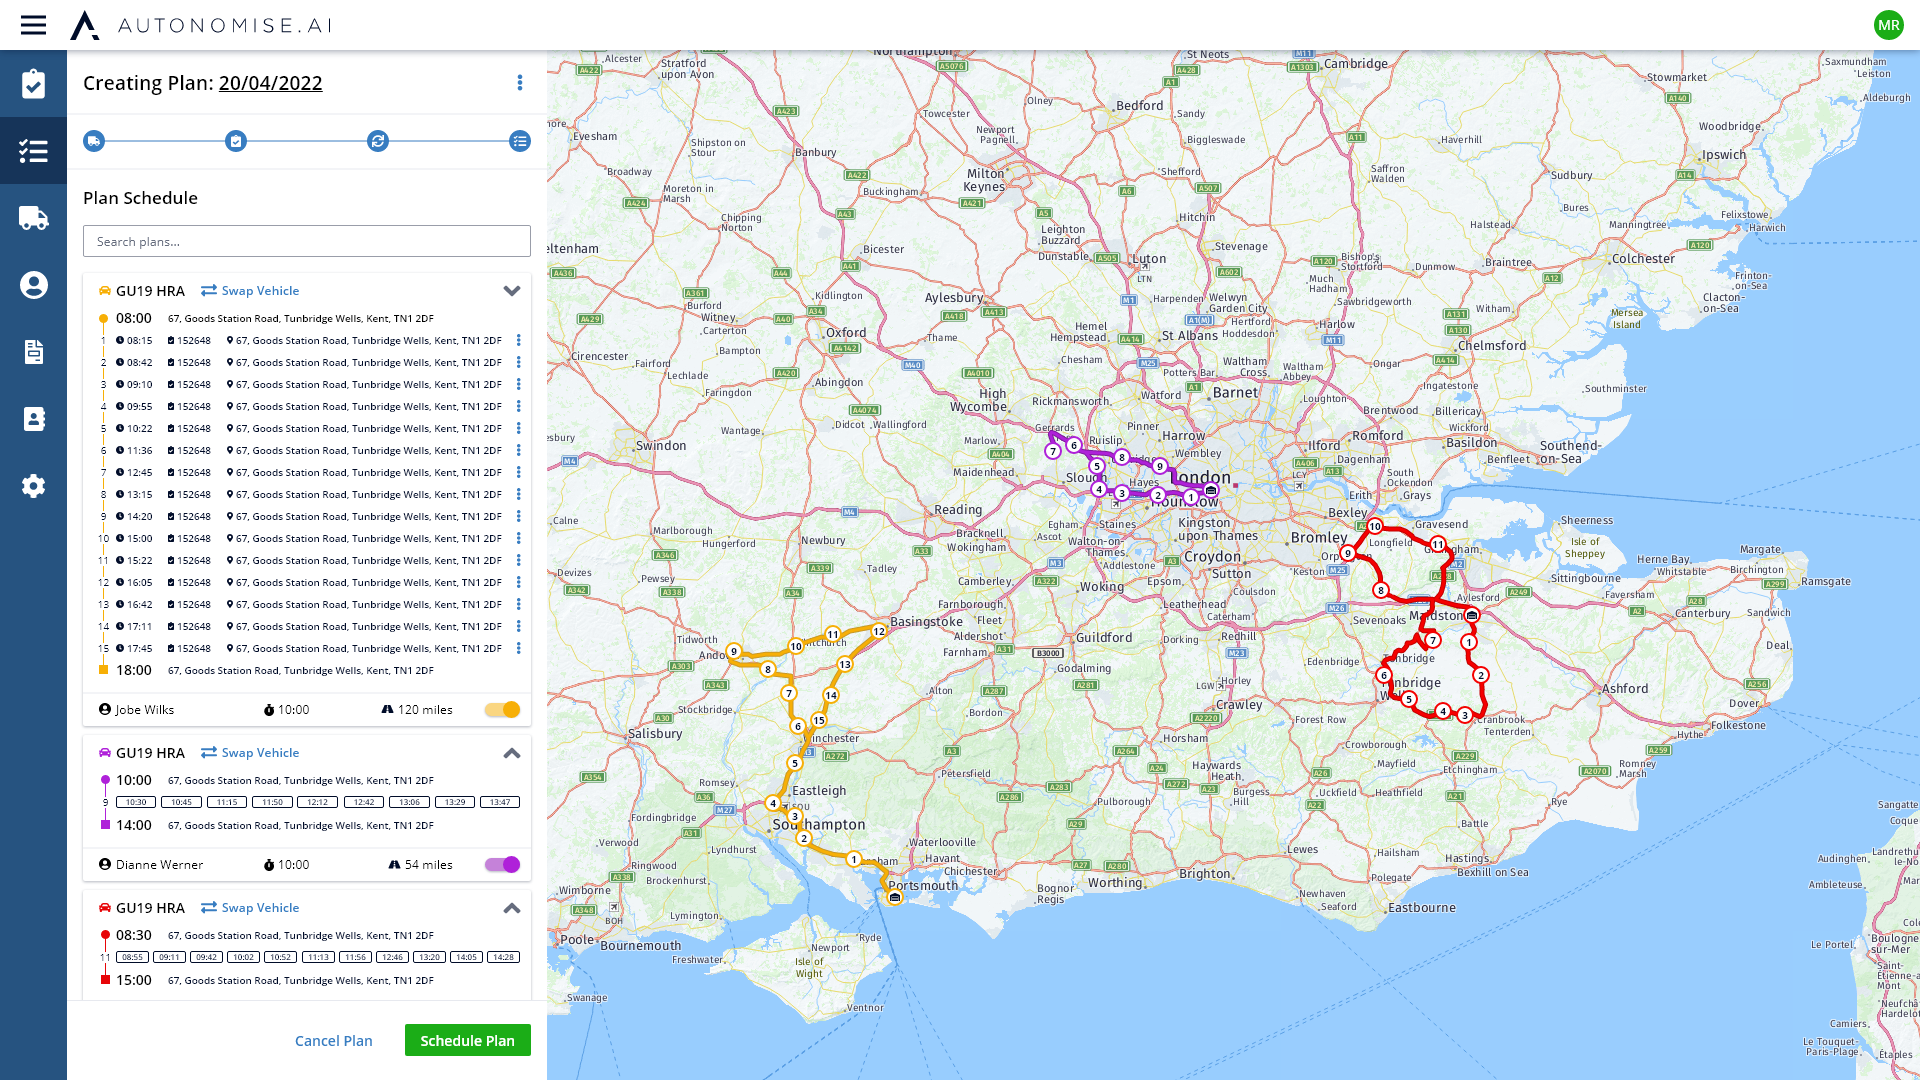This screenshot has height=1080, width=1920.
Task: Toggle Dianne Werner purple route switch
Action: [x=502, y=865]
